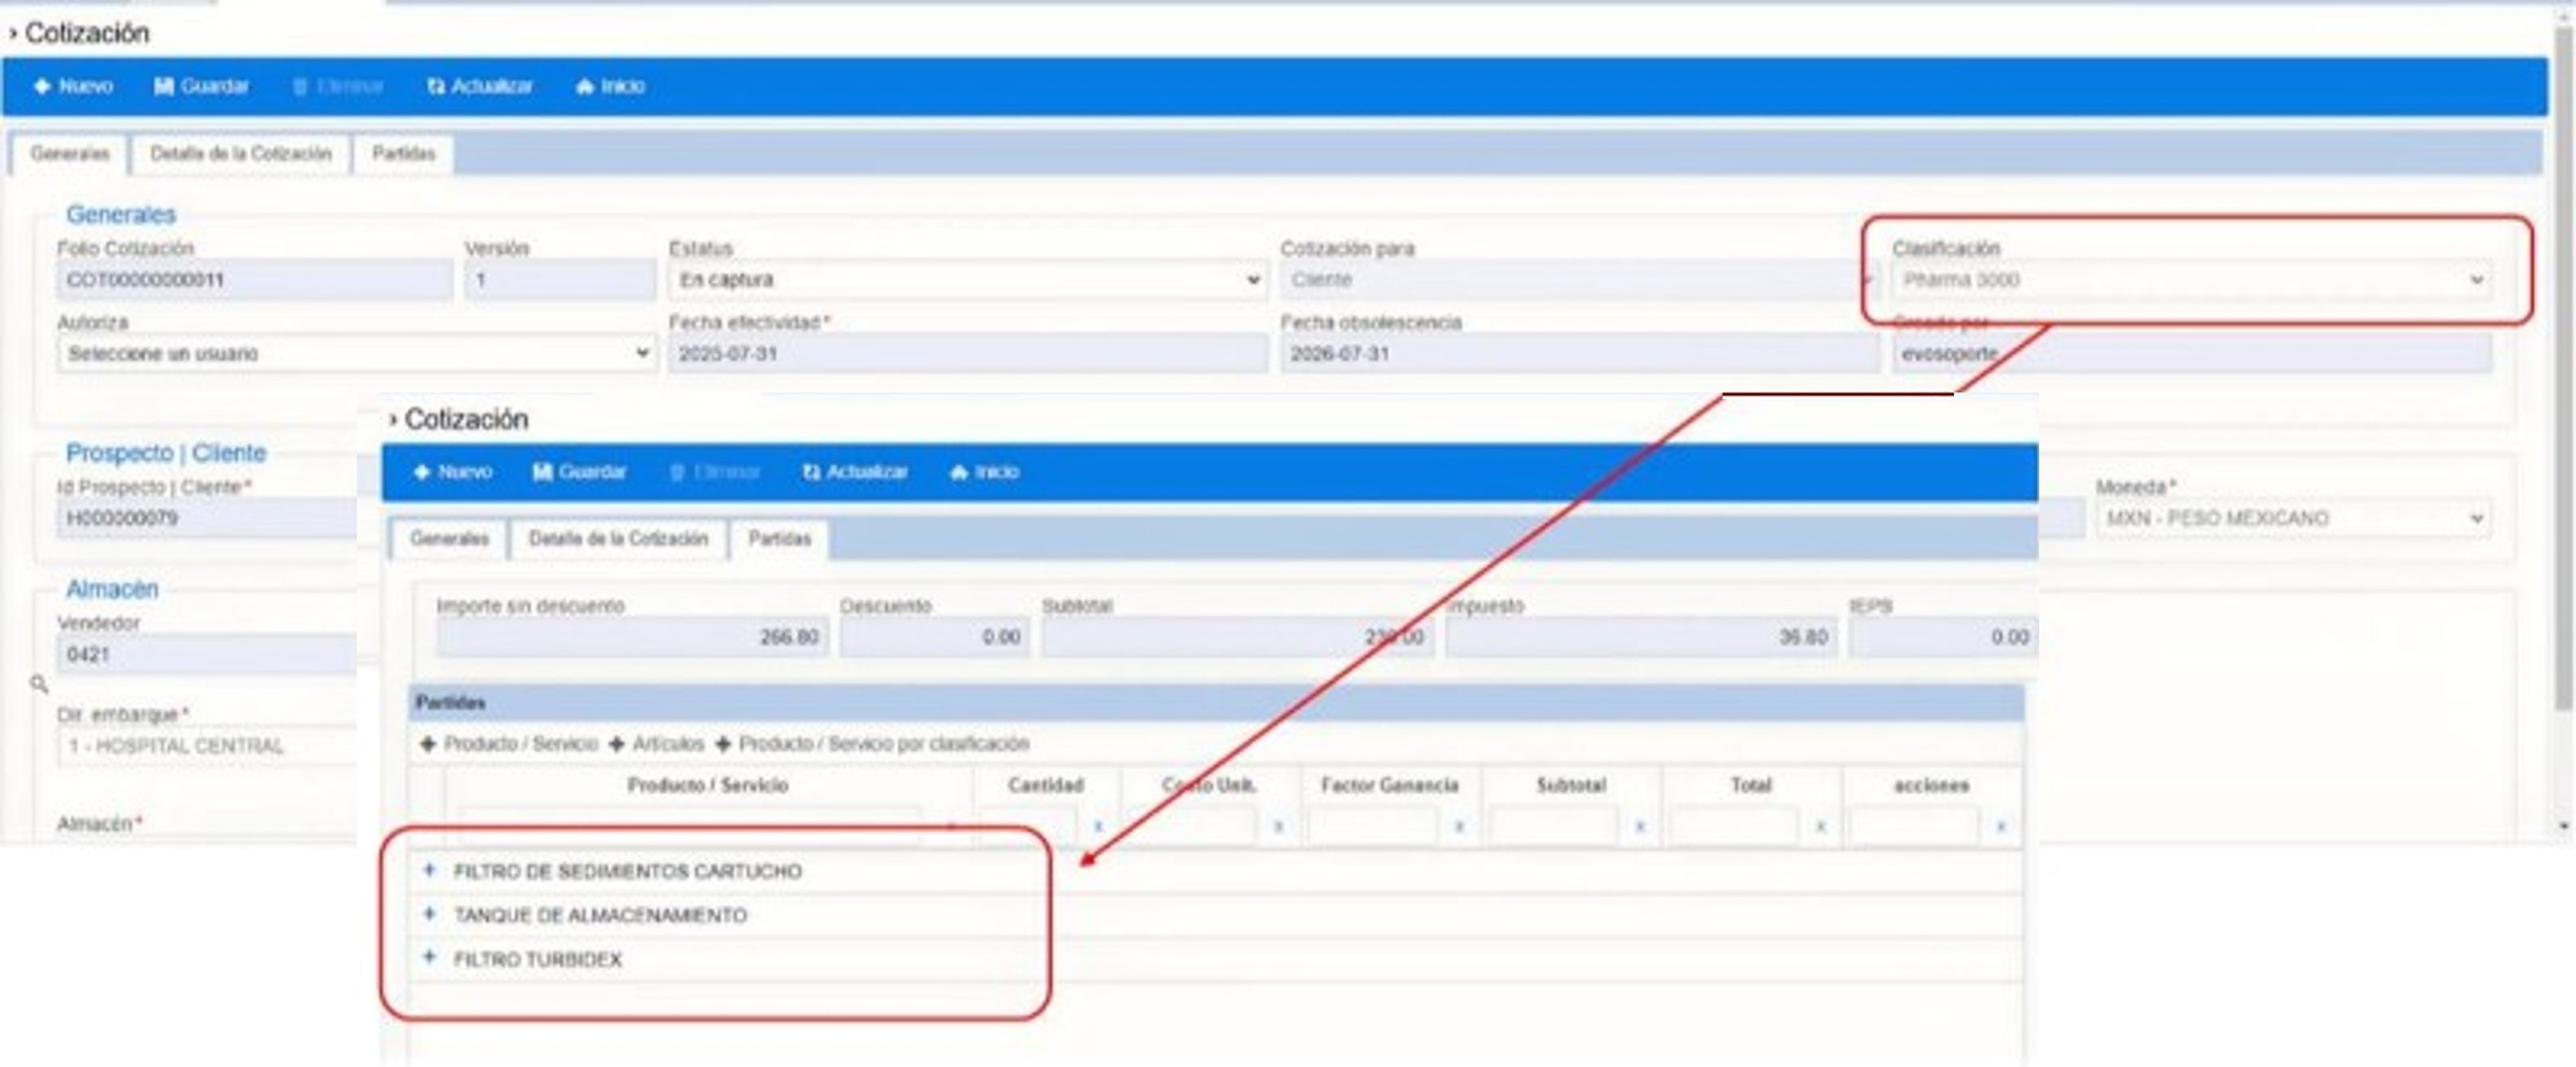2576x1067 pixels.
Task: Add Producto / Servicio por clasificación
Action: pyautogui.click(x=724, y=743)
